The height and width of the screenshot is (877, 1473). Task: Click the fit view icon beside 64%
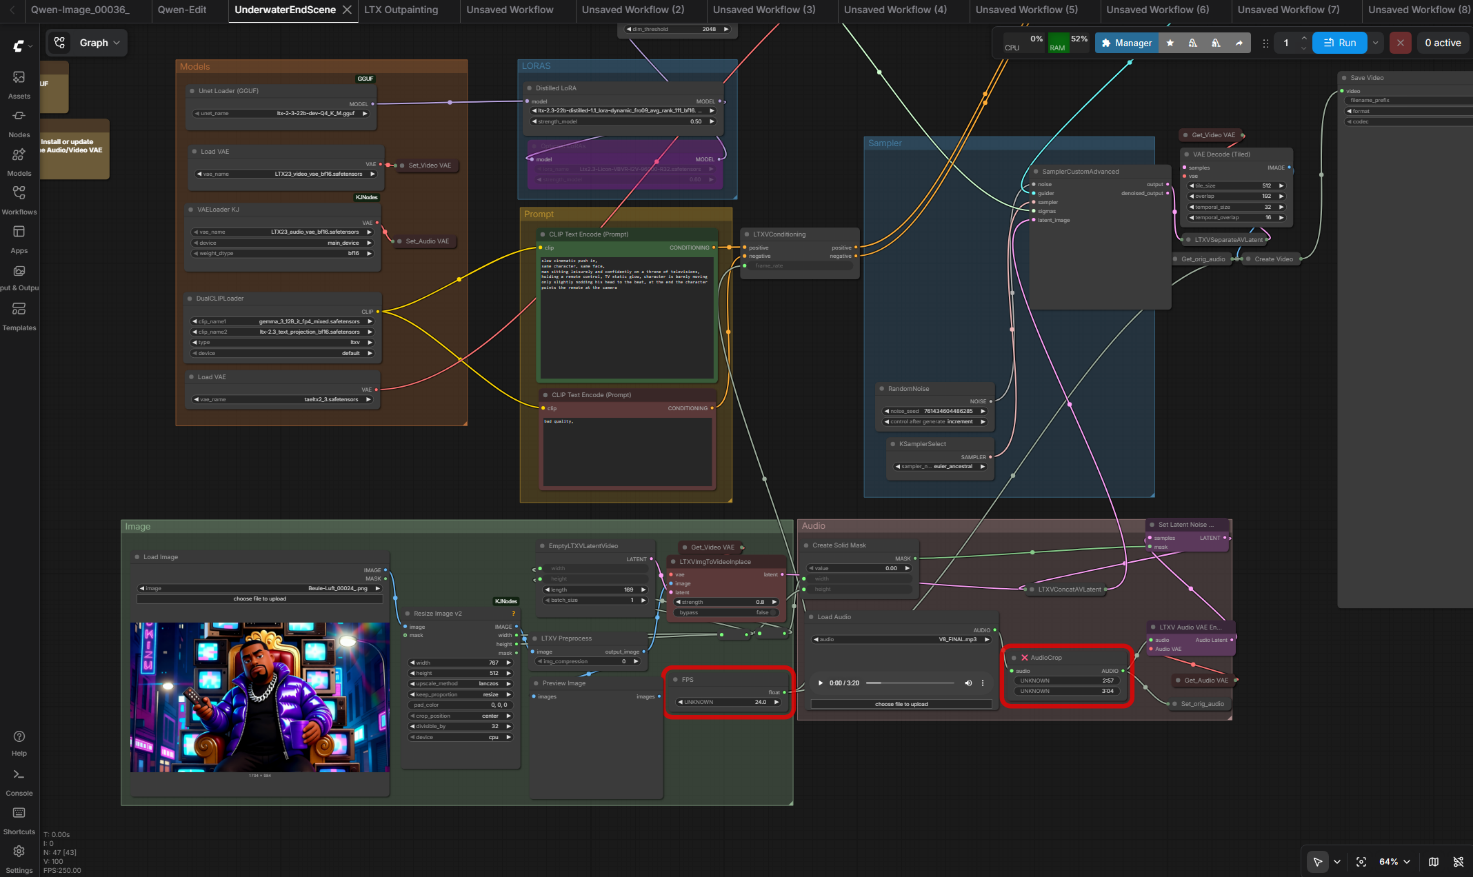(1361, 862)
